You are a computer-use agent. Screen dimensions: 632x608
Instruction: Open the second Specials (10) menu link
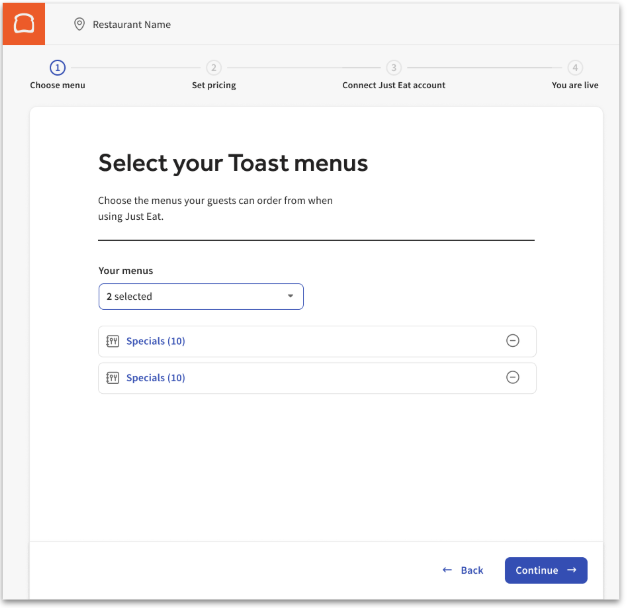(155, 378)
